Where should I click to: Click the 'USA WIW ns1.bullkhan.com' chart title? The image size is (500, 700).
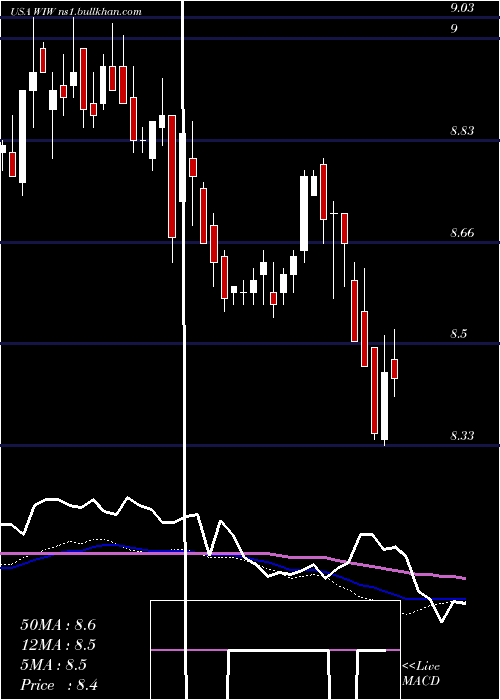coord(76,12)
